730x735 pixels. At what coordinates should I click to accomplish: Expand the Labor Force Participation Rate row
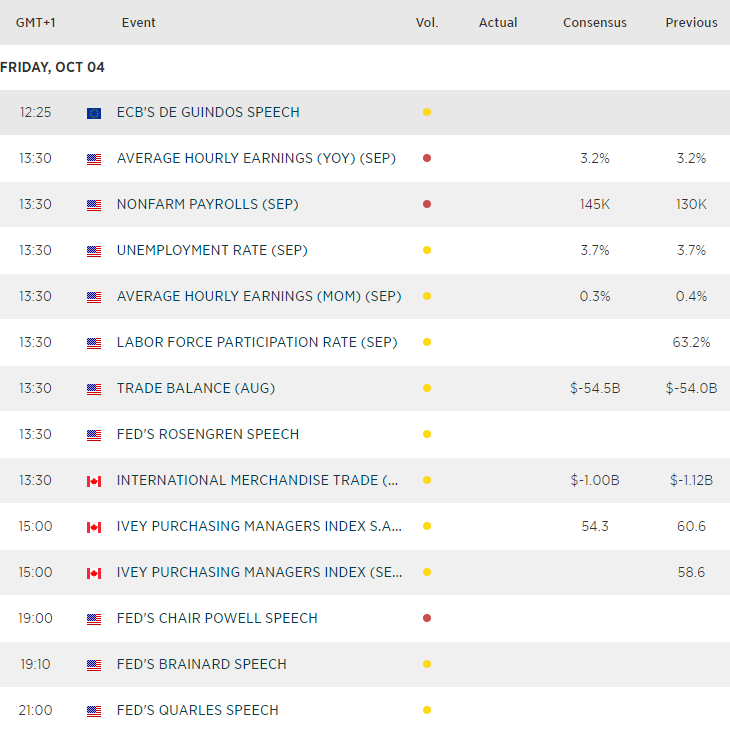click(256, 342)
